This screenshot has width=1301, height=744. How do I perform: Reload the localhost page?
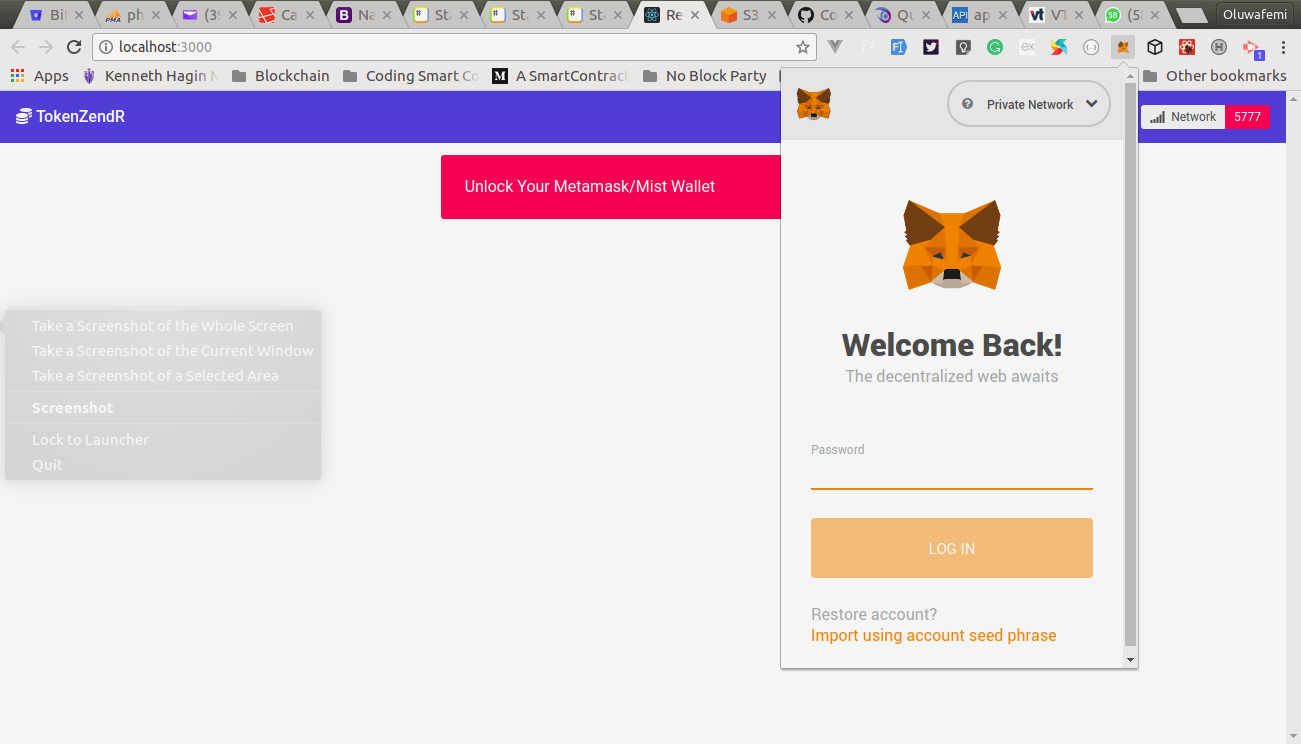point(73,47)
